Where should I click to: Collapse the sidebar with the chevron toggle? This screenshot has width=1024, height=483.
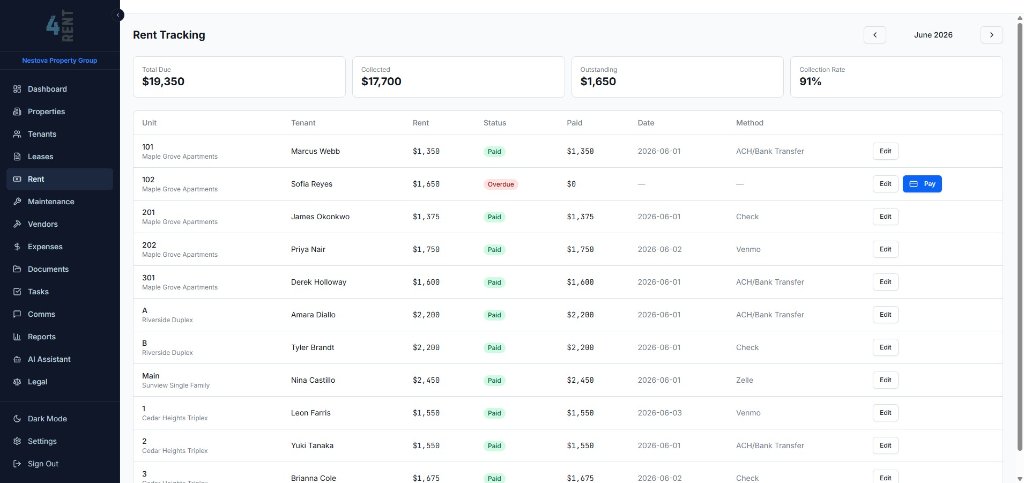tap(118, 14)
